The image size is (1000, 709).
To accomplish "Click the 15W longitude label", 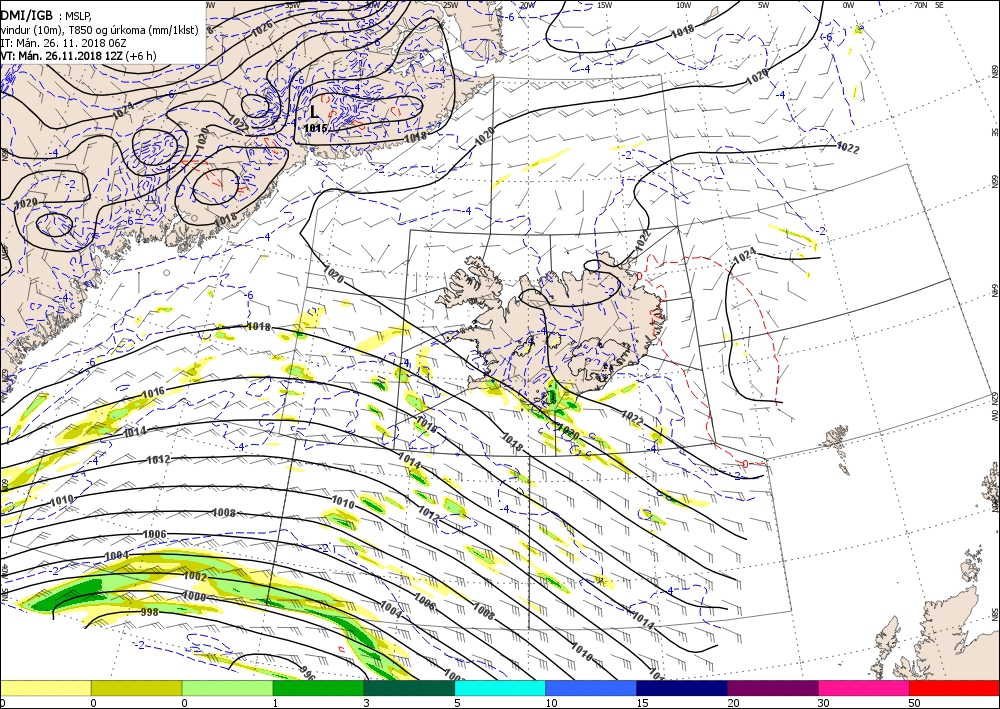I will (x=605, y=6).
